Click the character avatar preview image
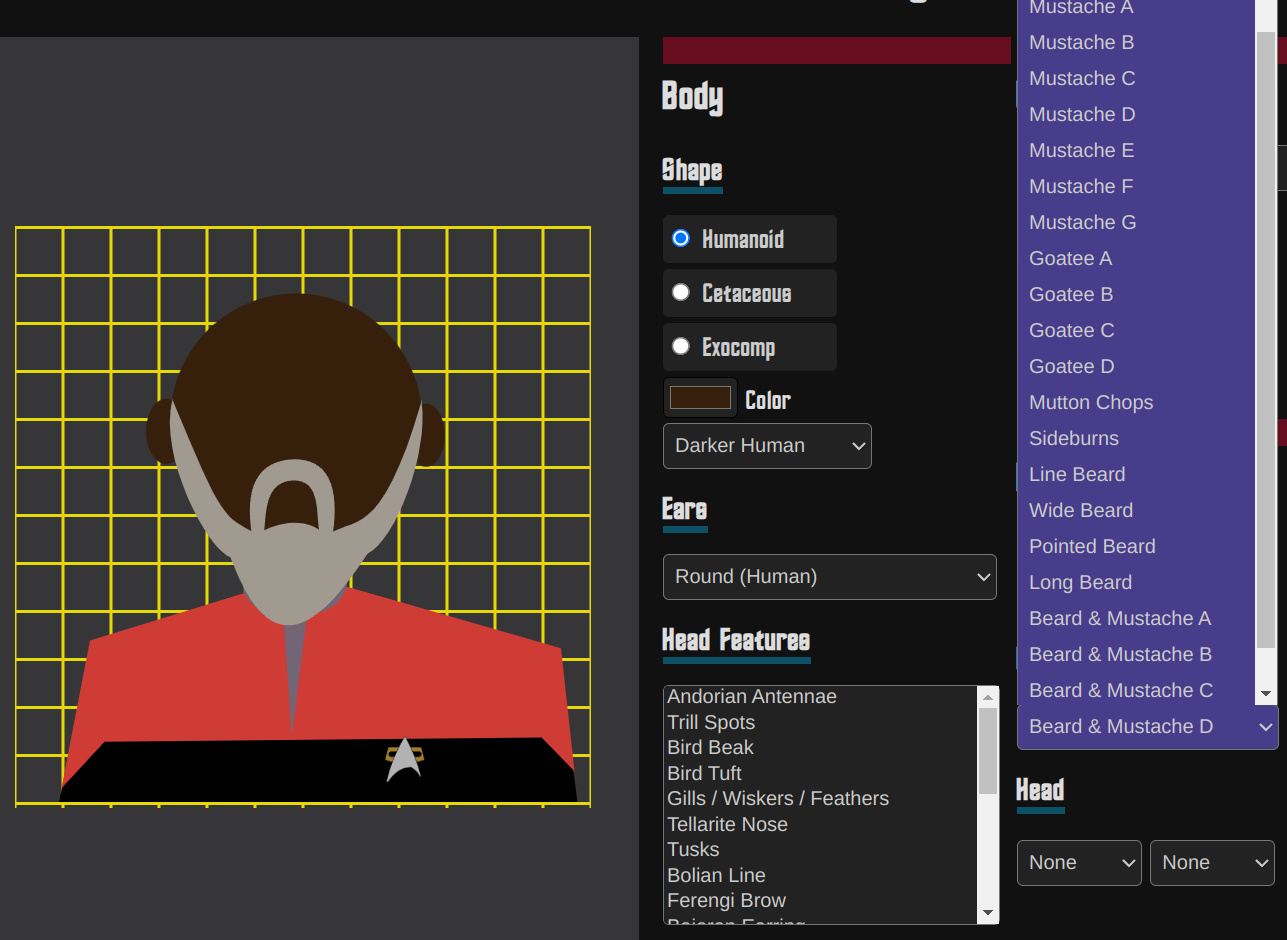This screenshot has height=940, width=1287. [x=303, y=516]
